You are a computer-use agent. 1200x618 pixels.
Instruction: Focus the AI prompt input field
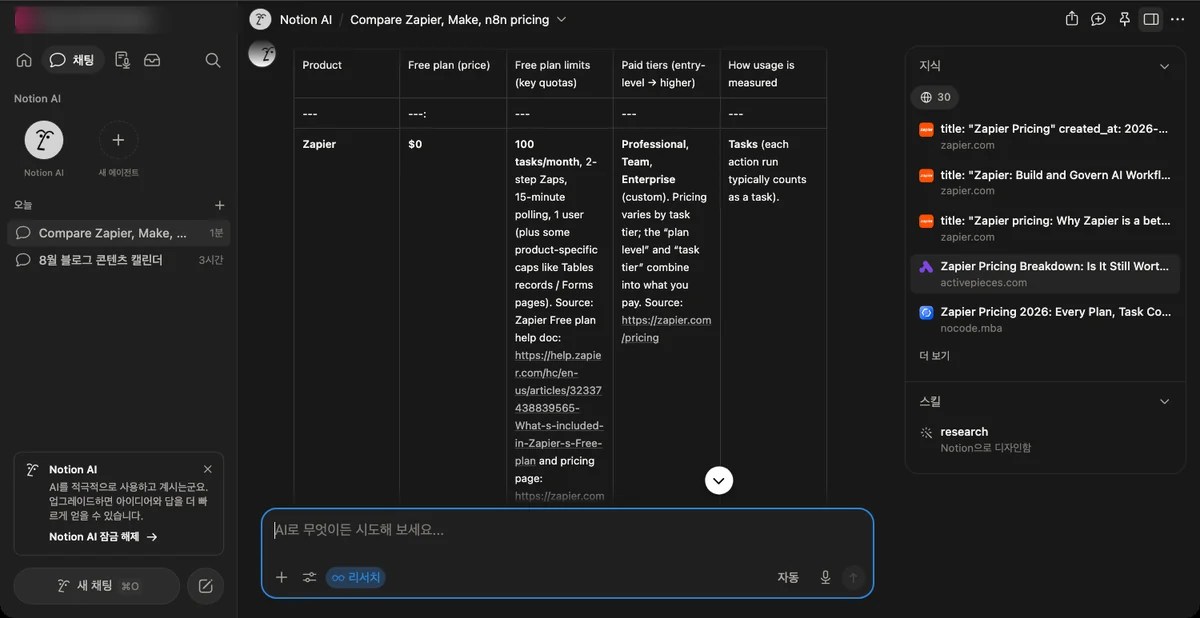pyautogui.click(x=567, y=531)
